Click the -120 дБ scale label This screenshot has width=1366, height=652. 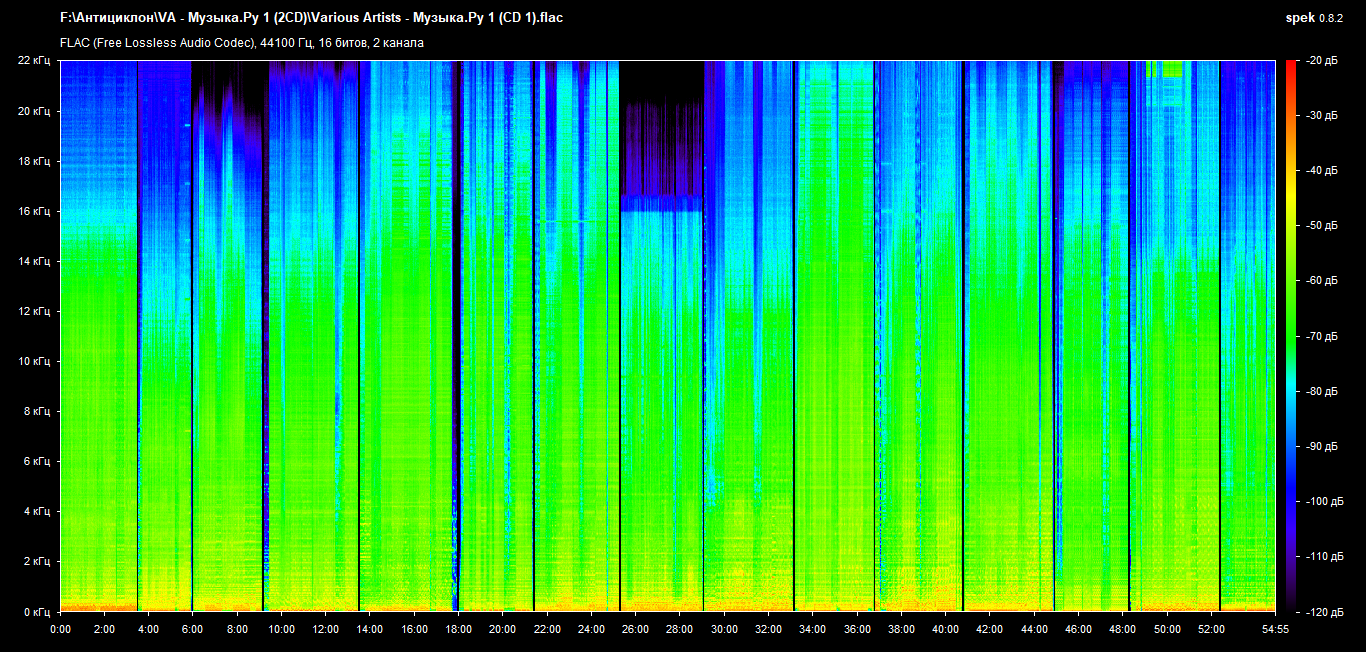point(1324,611)
